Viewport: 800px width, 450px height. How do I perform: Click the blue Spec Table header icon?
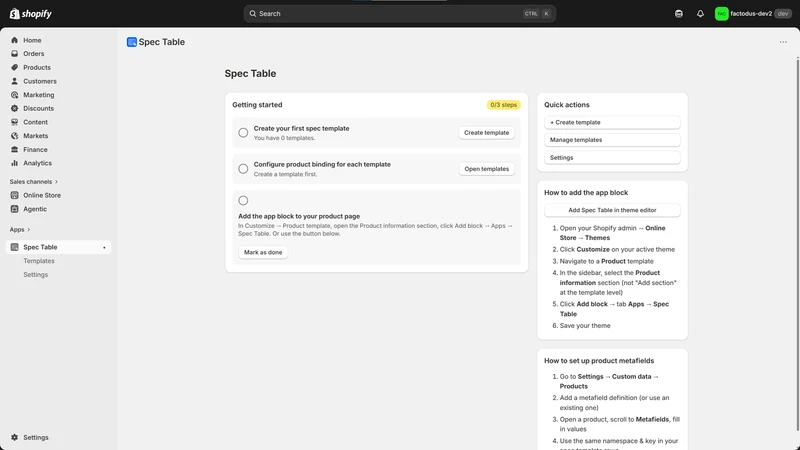point(132,42)
